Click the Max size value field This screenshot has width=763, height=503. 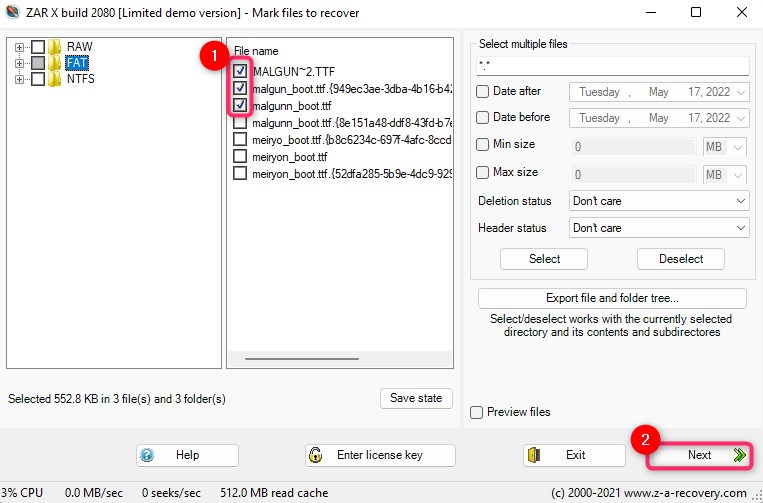[634, 175]
